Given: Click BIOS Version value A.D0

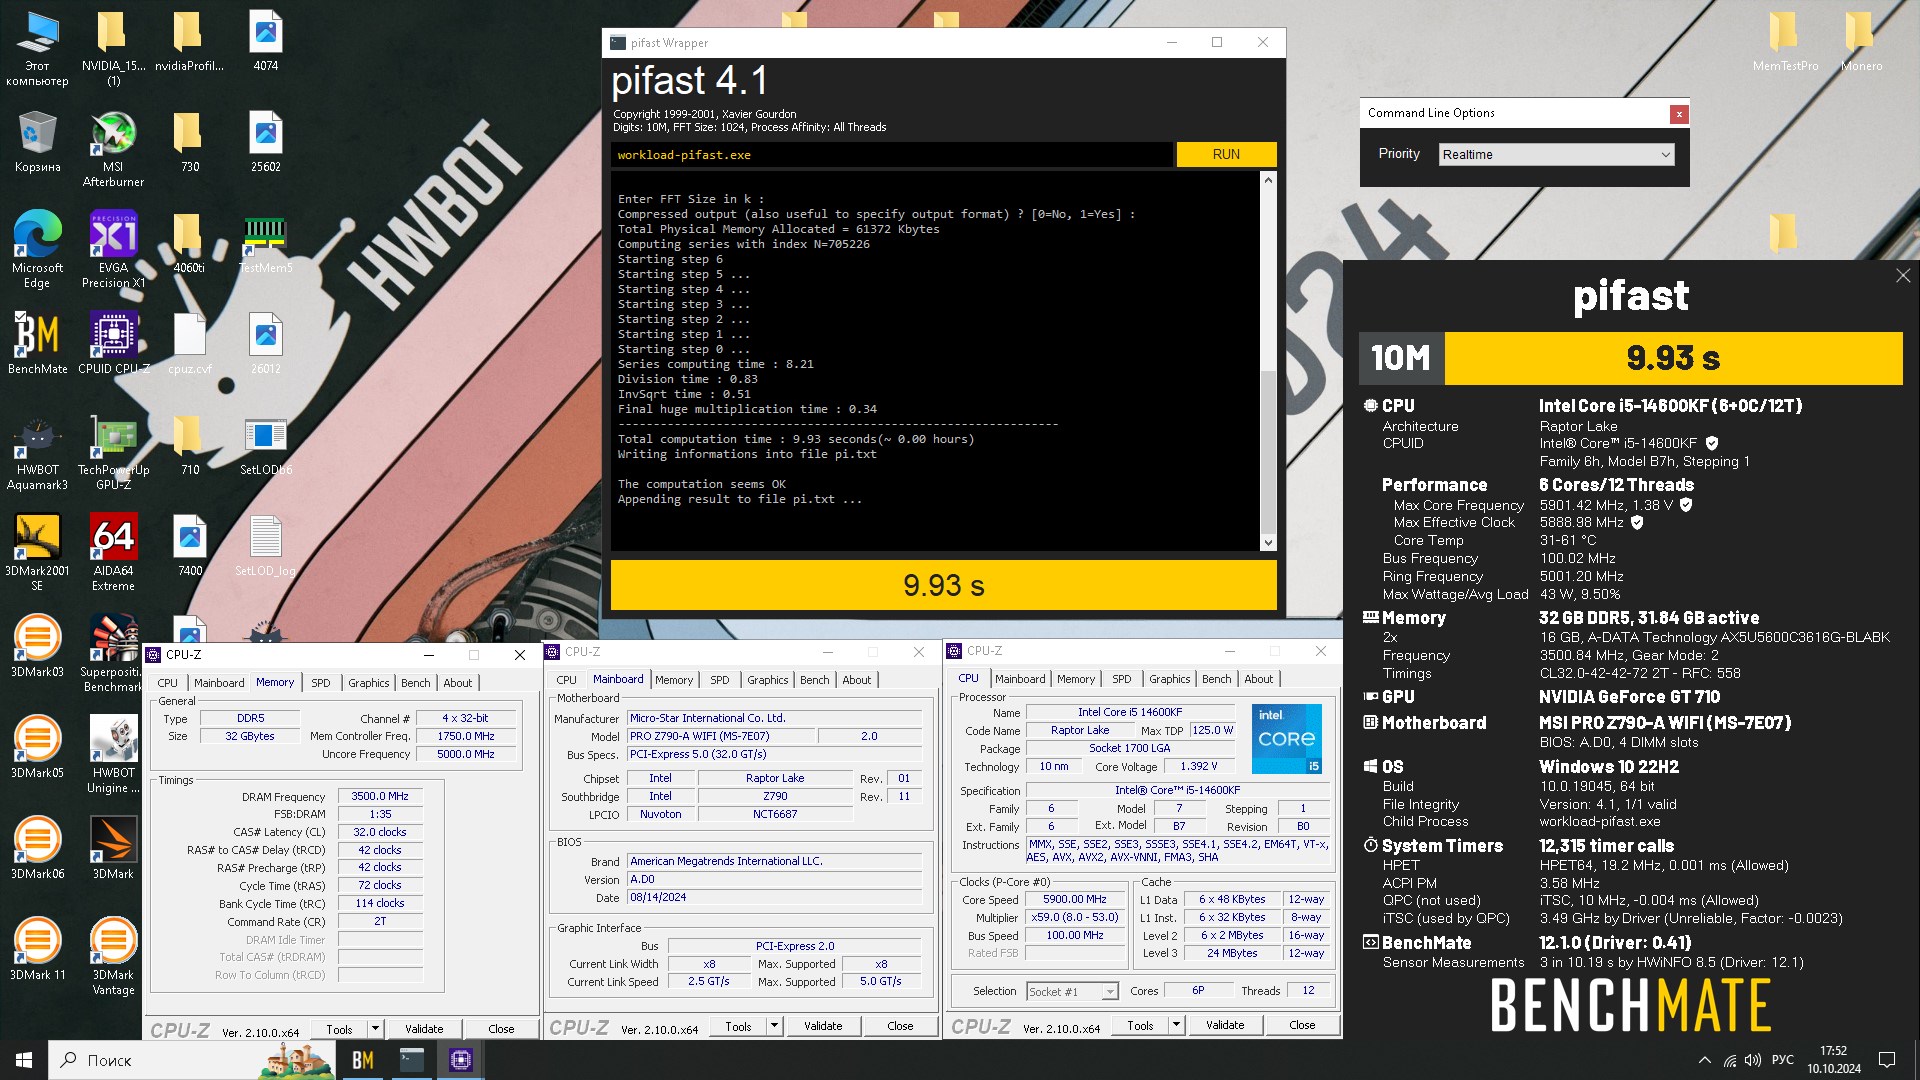Looking at the screenshot, I should click(x=774, y=879).
